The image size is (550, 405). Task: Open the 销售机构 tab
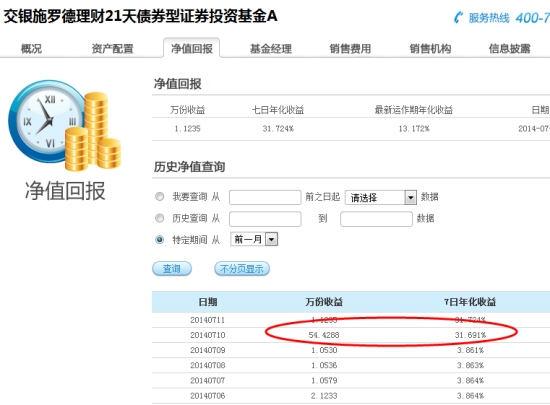tap(430, 48)
